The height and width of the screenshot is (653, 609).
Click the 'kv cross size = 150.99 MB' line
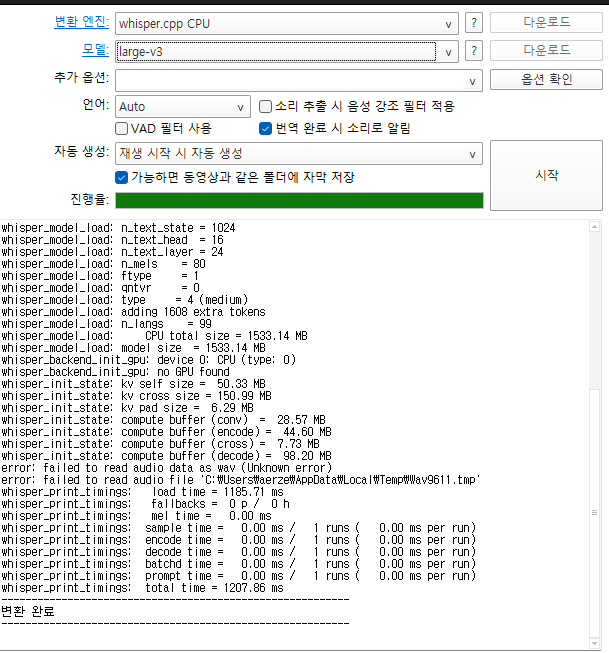click(x=137, y=396)
